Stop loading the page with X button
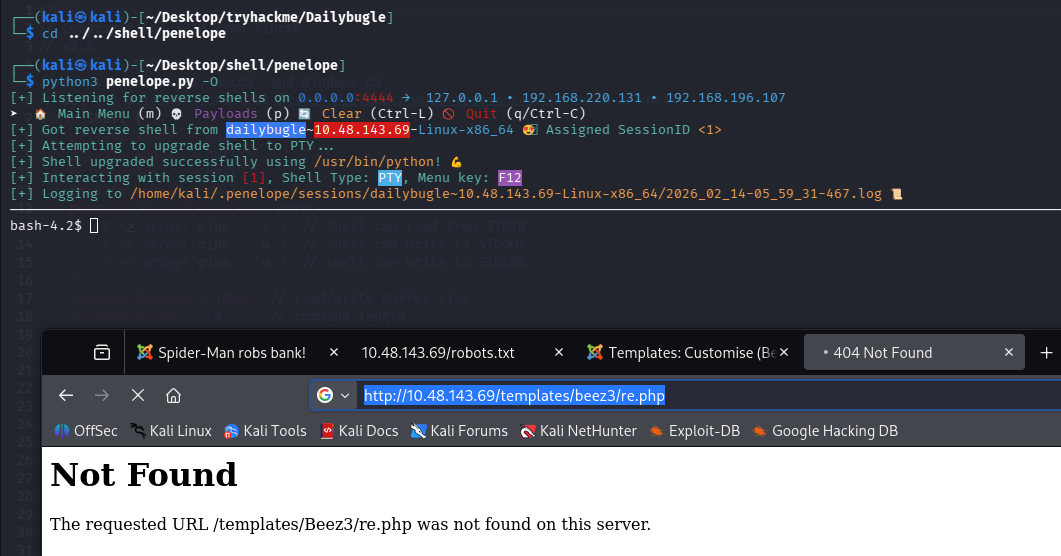The height and width of the screenshot is (556, 1061). click(138, 395)
